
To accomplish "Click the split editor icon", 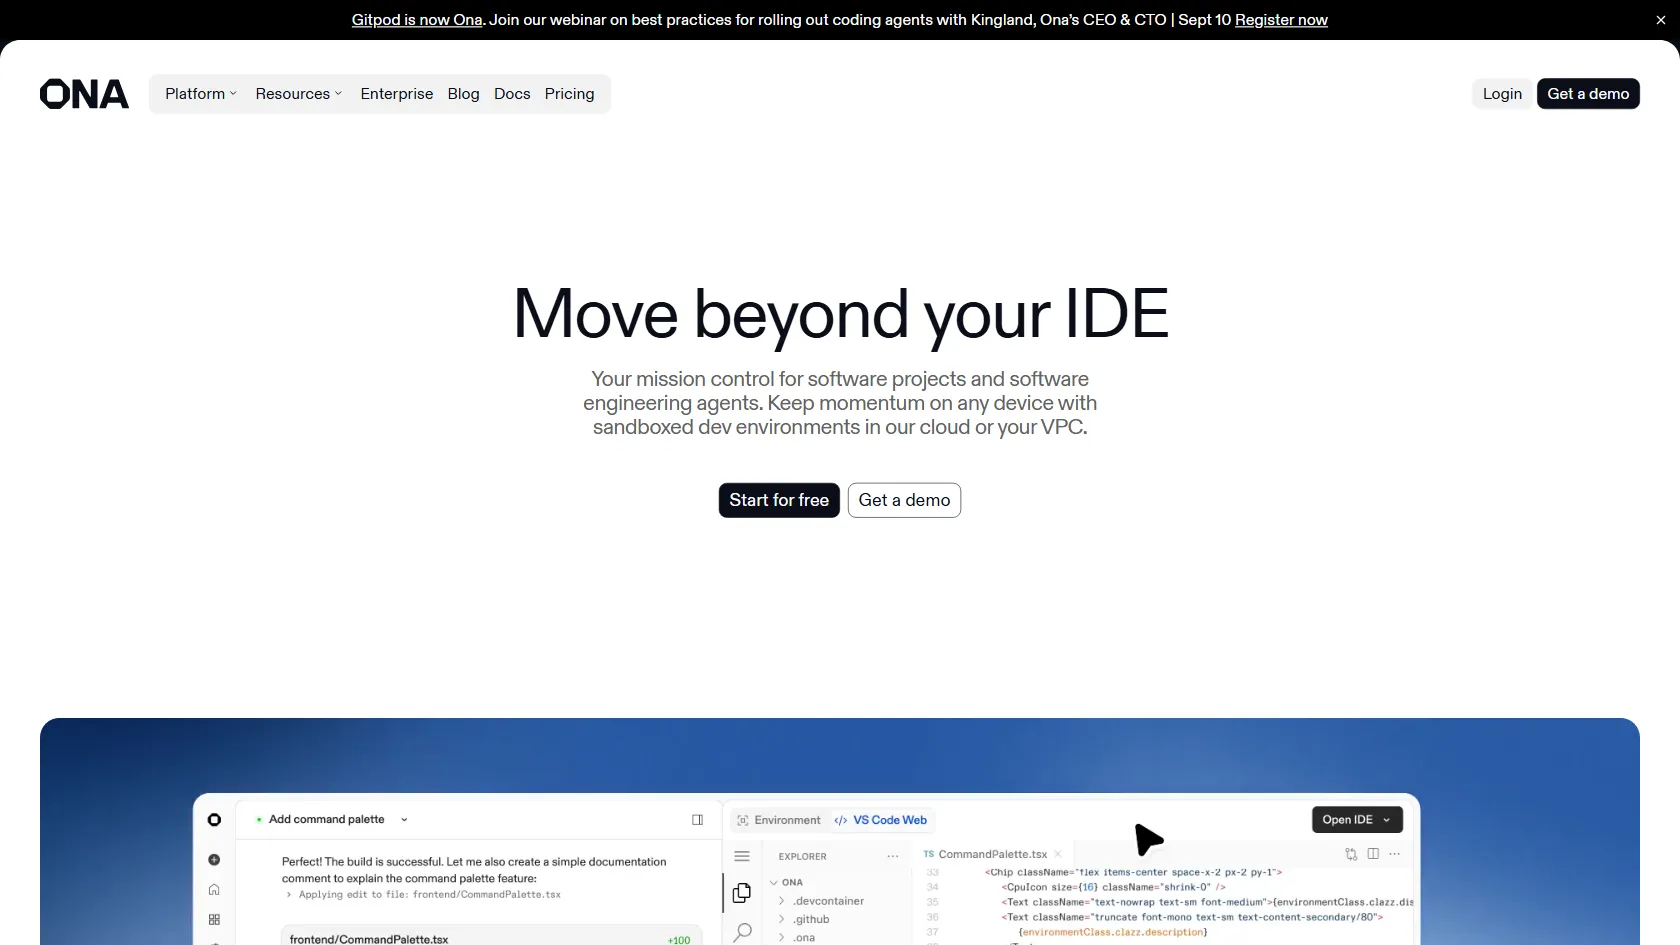I will tap(1373, 854).
